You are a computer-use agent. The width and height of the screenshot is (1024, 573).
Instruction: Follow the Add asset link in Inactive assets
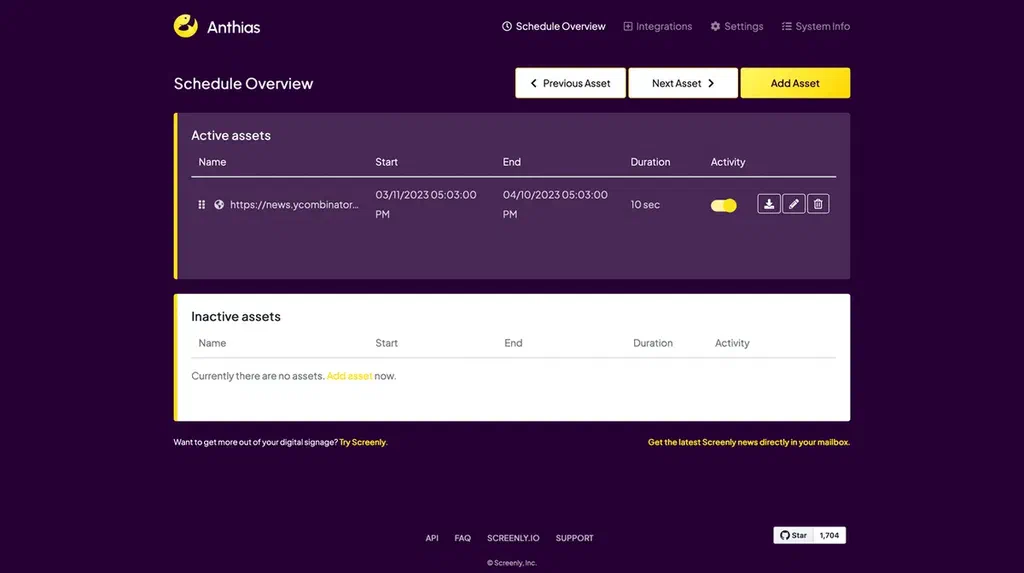(349, 376)
